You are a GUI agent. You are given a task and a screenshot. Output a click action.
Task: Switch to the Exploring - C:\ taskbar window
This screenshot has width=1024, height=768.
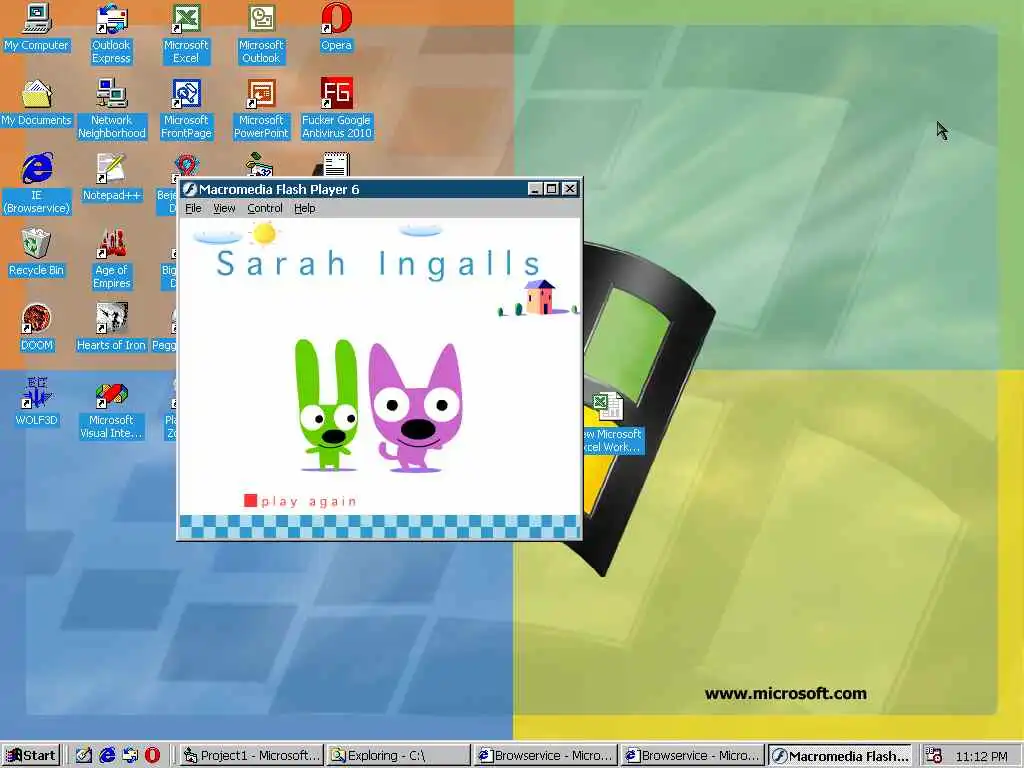399,756
